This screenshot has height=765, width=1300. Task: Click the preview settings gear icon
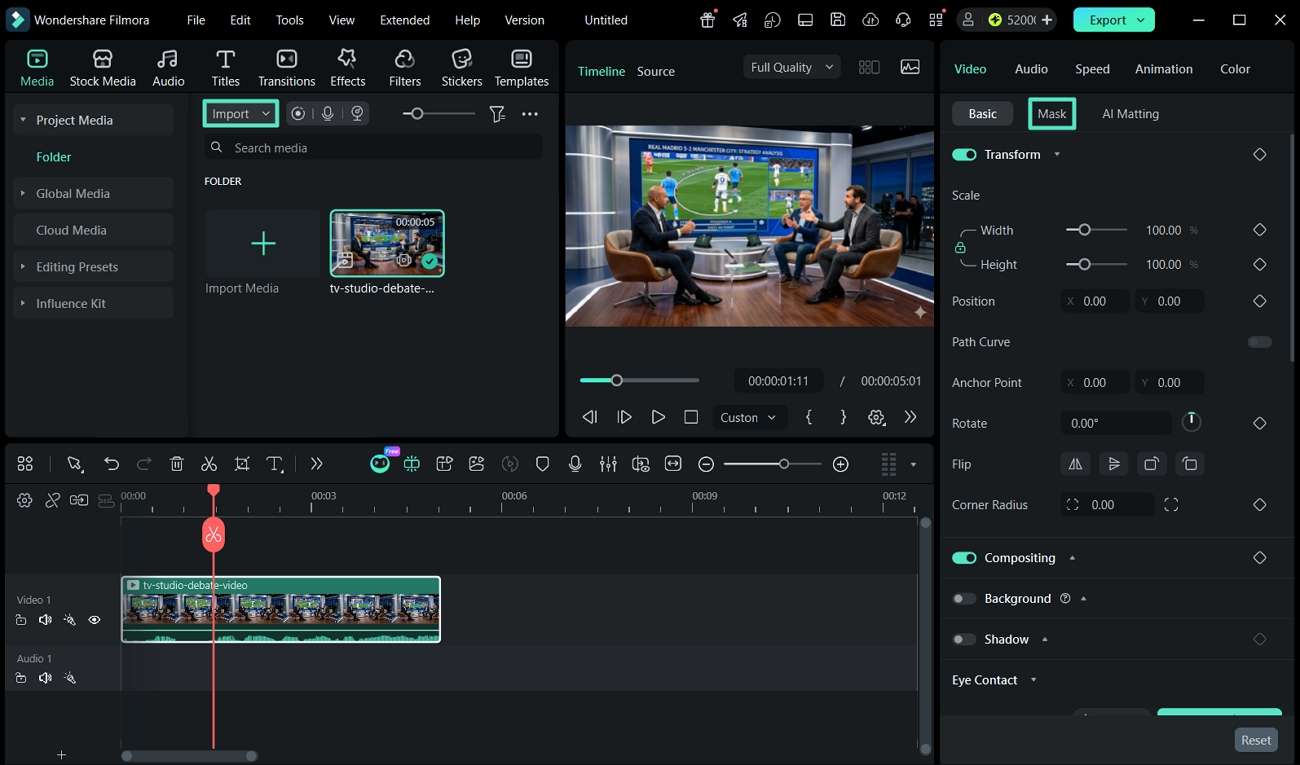tap(877, 417)
